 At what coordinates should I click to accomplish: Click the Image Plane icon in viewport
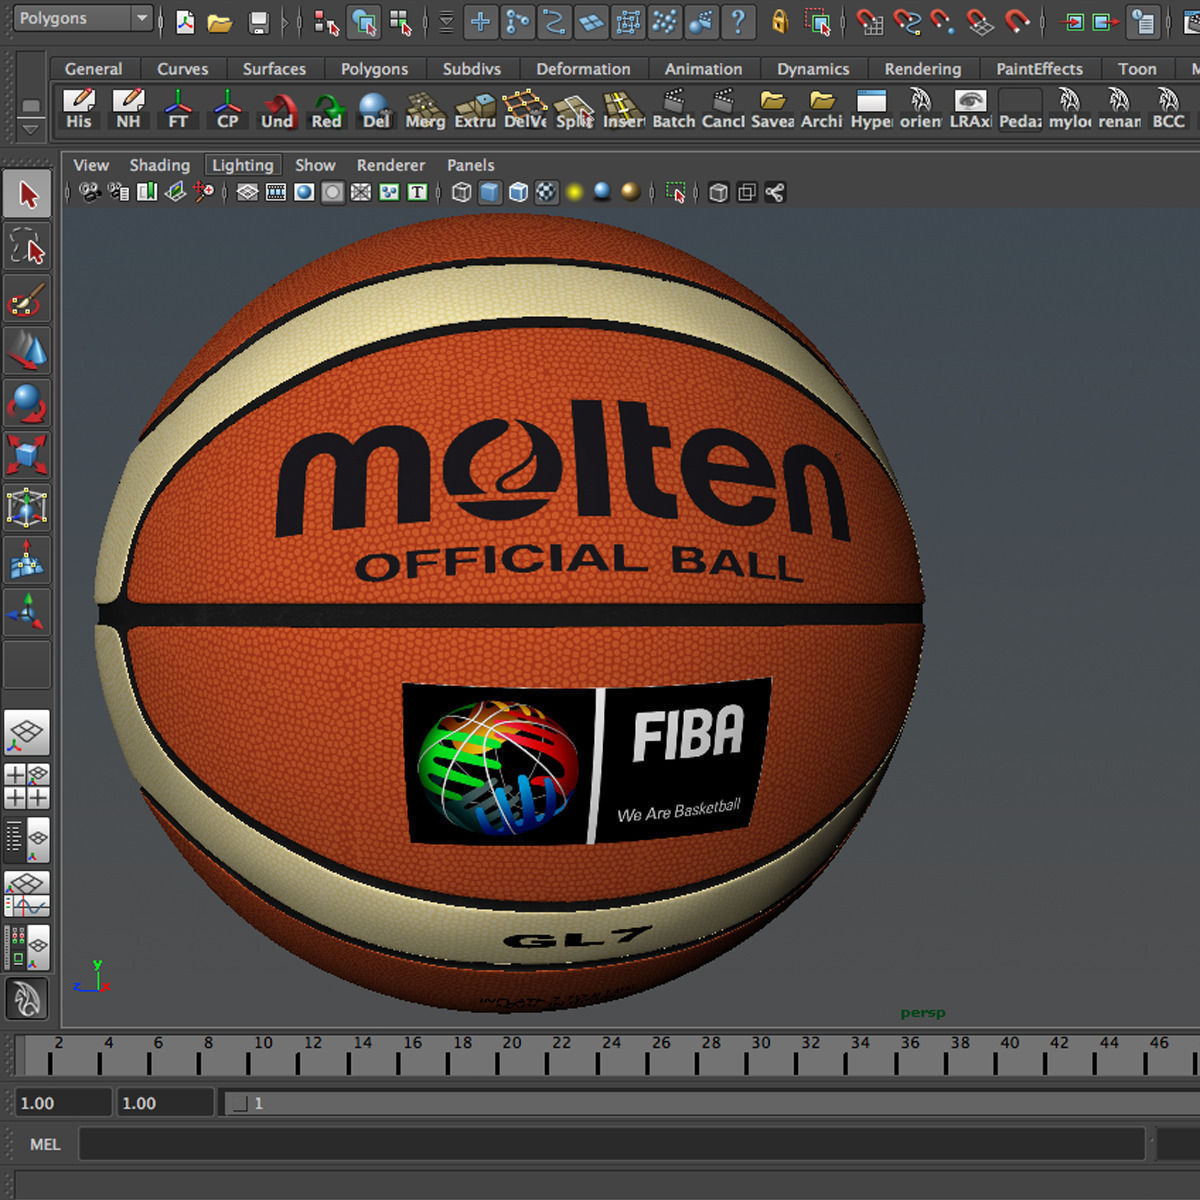pos(175,192)
